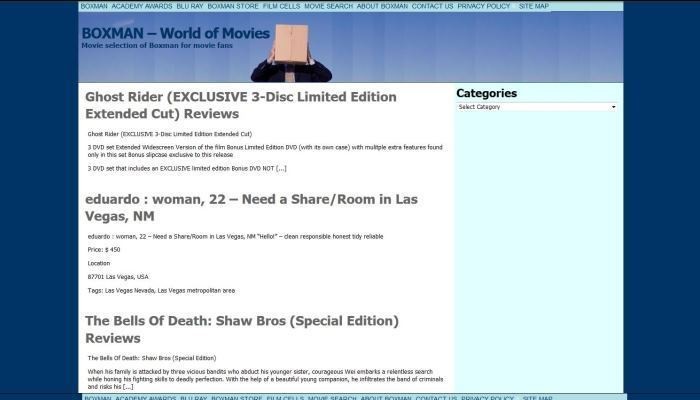Open the Select Category dropdown
Image resolution: width=700 pixels, height=400 pixels.
click(x=537, y=107)
